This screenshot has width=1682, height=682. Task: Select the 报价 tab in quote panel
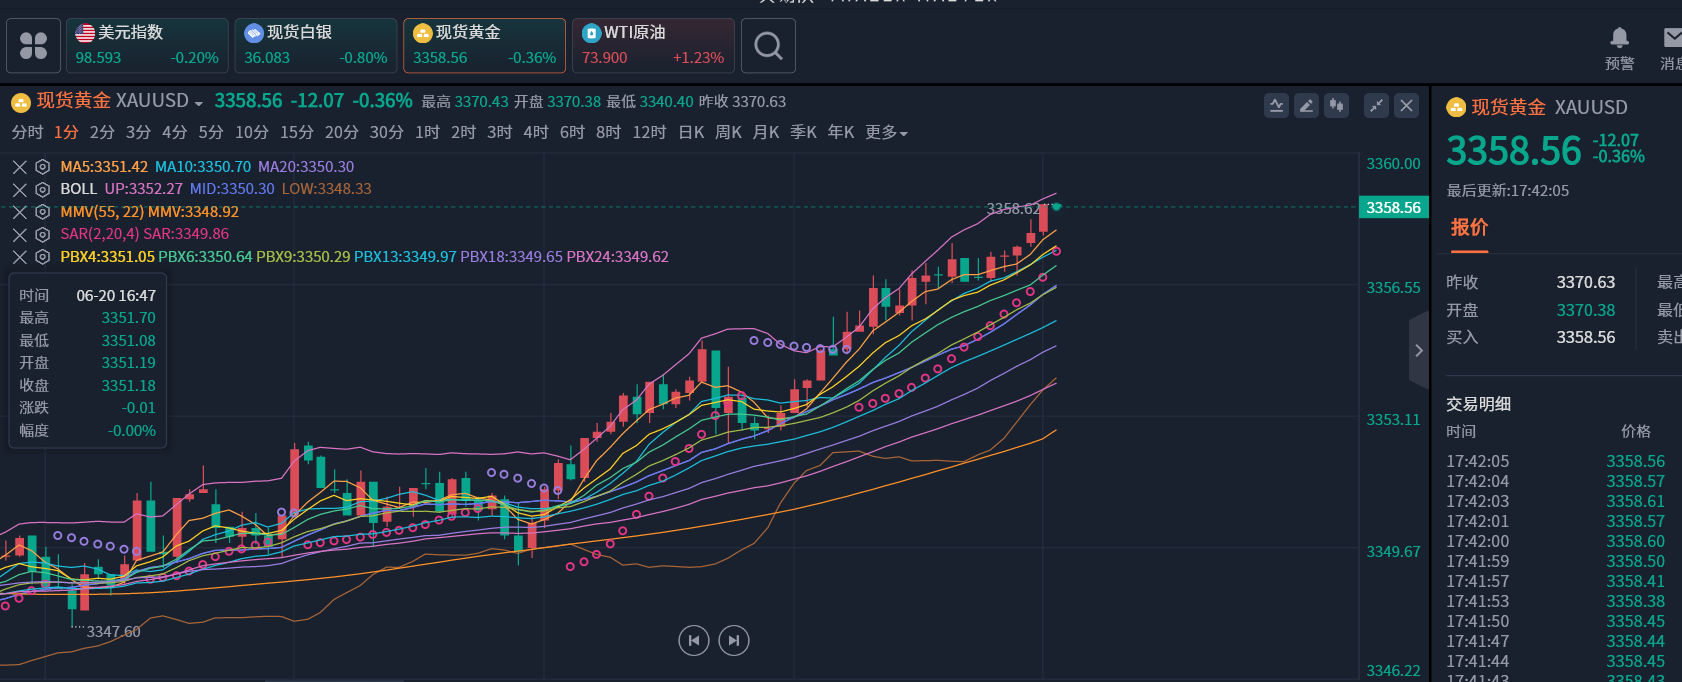pos(1469,227)
